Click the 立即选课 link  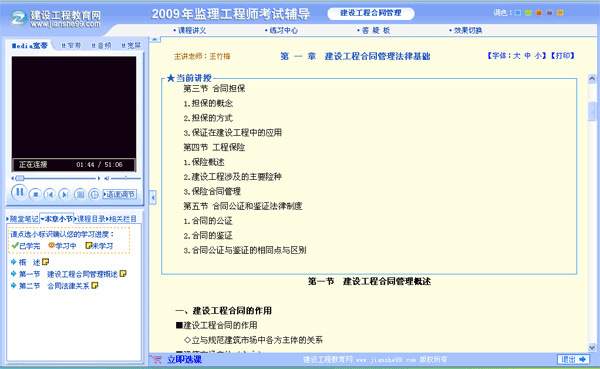(184, 359)
